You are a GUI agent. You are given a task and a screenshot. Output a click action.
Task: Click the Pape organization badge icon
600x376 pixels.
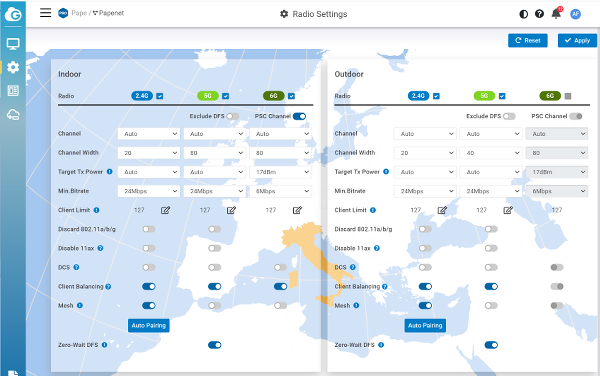tap(63, 13)
